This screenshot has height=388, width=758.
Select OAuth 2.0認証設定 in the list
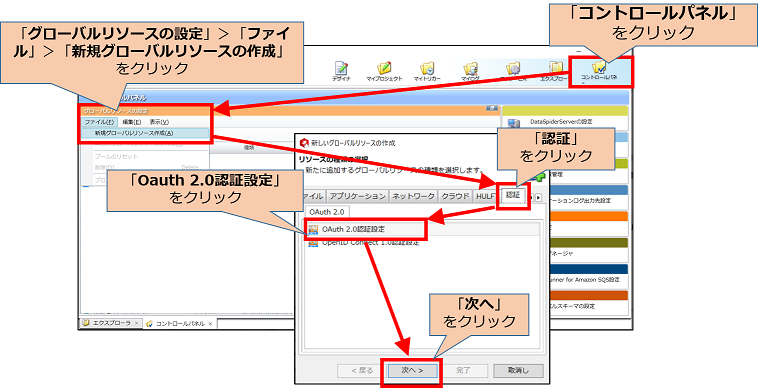point(423,230)
